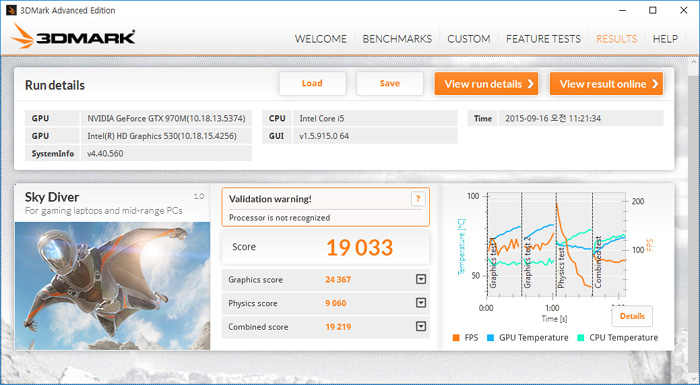Image resolution: width=700 pixels, height=385 pixels.
Task: Open View result online
Action: pos(606,84)
